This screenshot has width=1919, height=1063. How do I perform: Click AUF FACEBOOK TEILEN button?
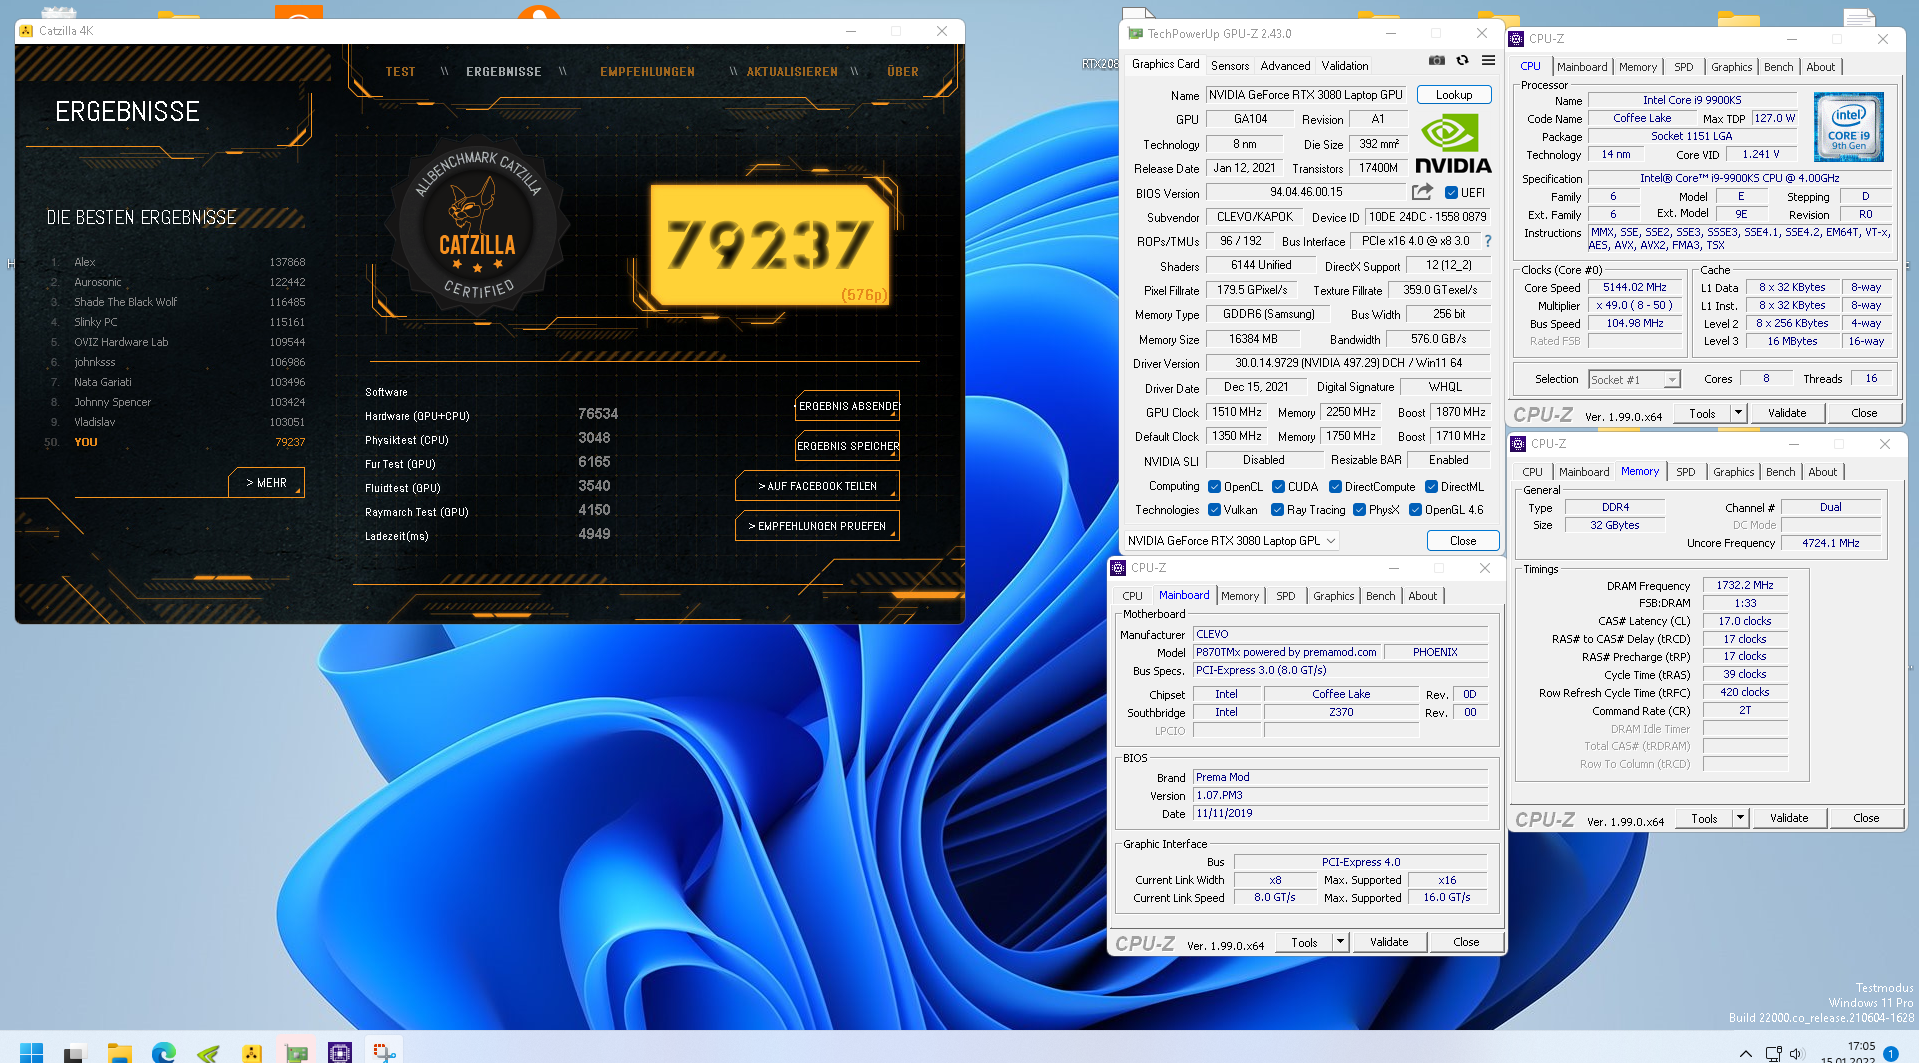coord(817,486)
